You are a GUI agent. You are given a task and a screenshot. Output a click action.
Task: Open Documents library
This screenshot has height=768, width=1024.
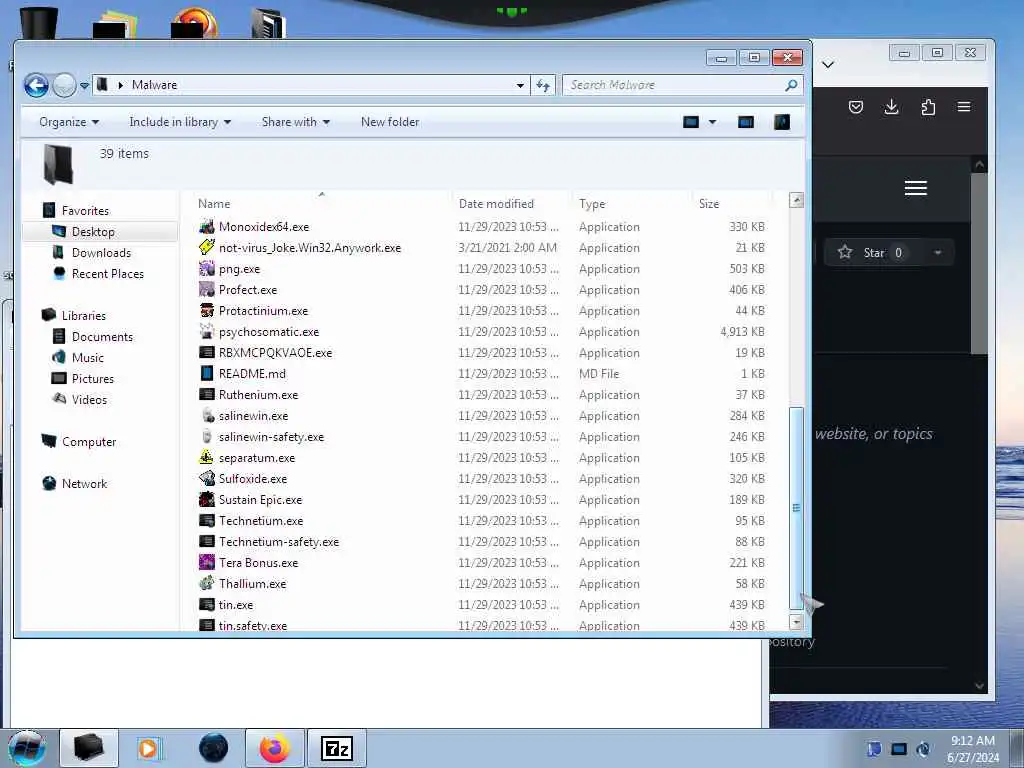click(x=102, y=337)
